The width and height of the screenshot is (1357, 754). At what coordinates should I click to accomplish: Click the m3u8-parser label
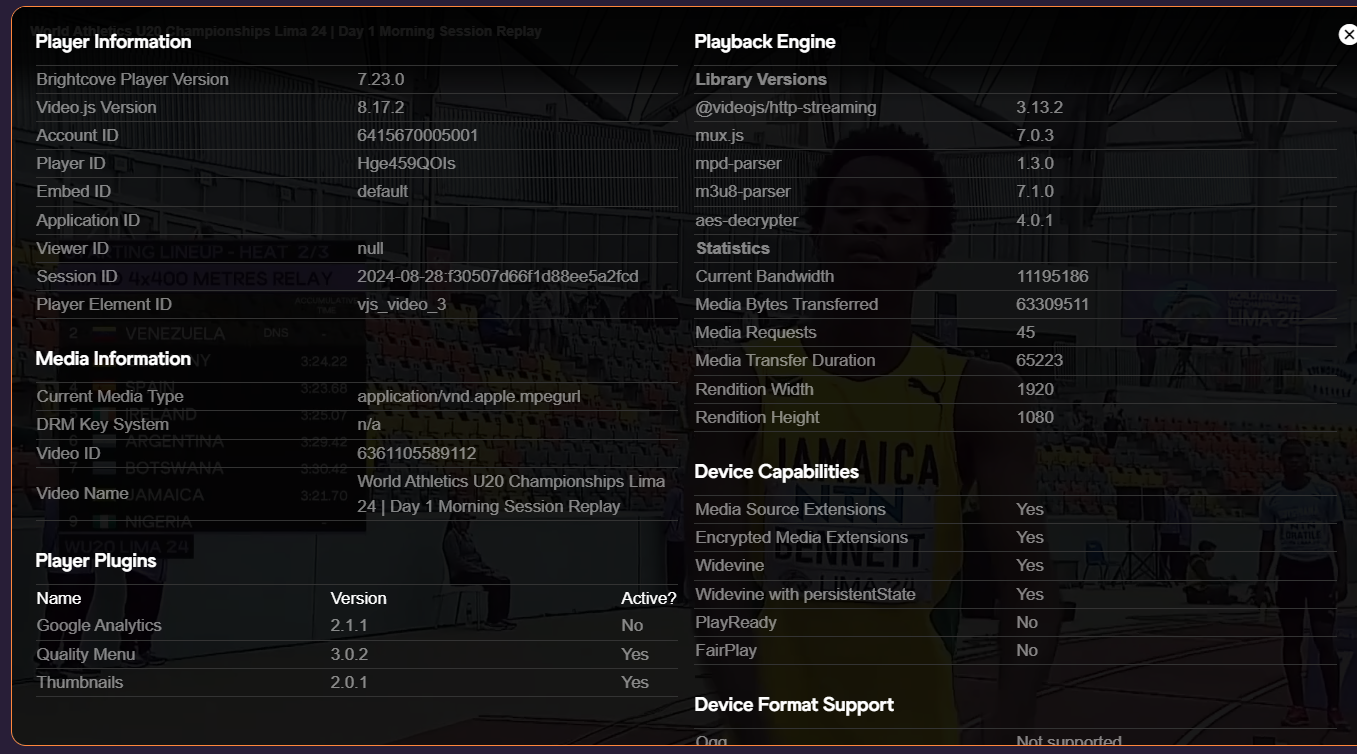pyautogui.click(x=743, y=191)
